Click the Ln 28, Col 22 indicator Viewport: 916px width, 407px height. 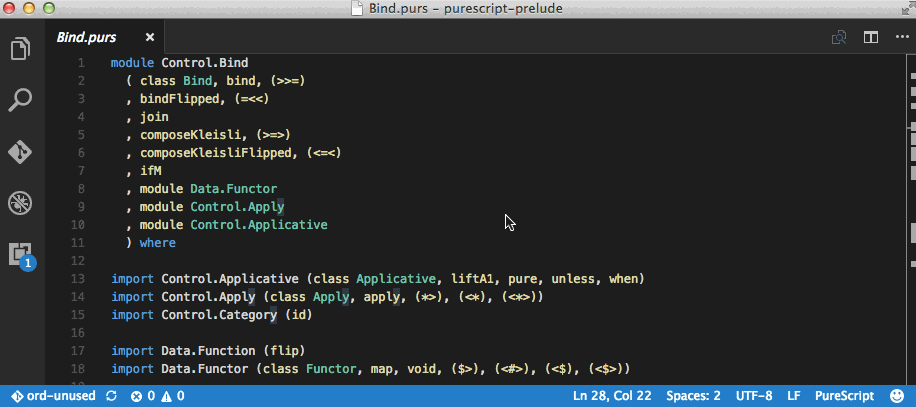coord(610,396)
